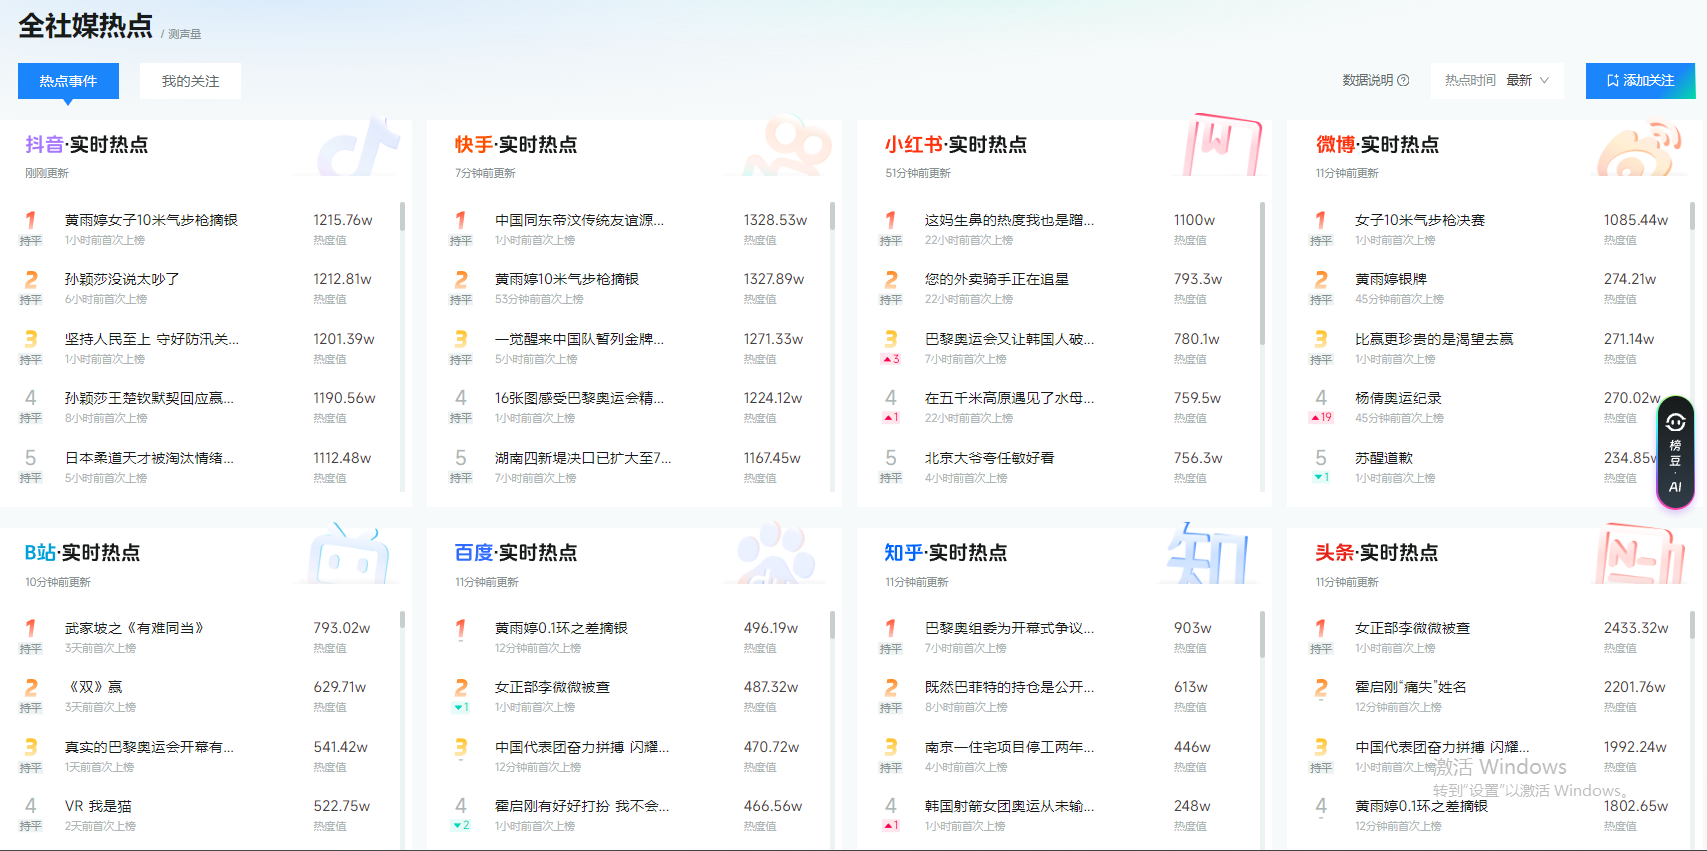Open 微博 topic 黄雨婷银牌
The width and height of the screenshot is (1707, 851).
pos(1391,279)
